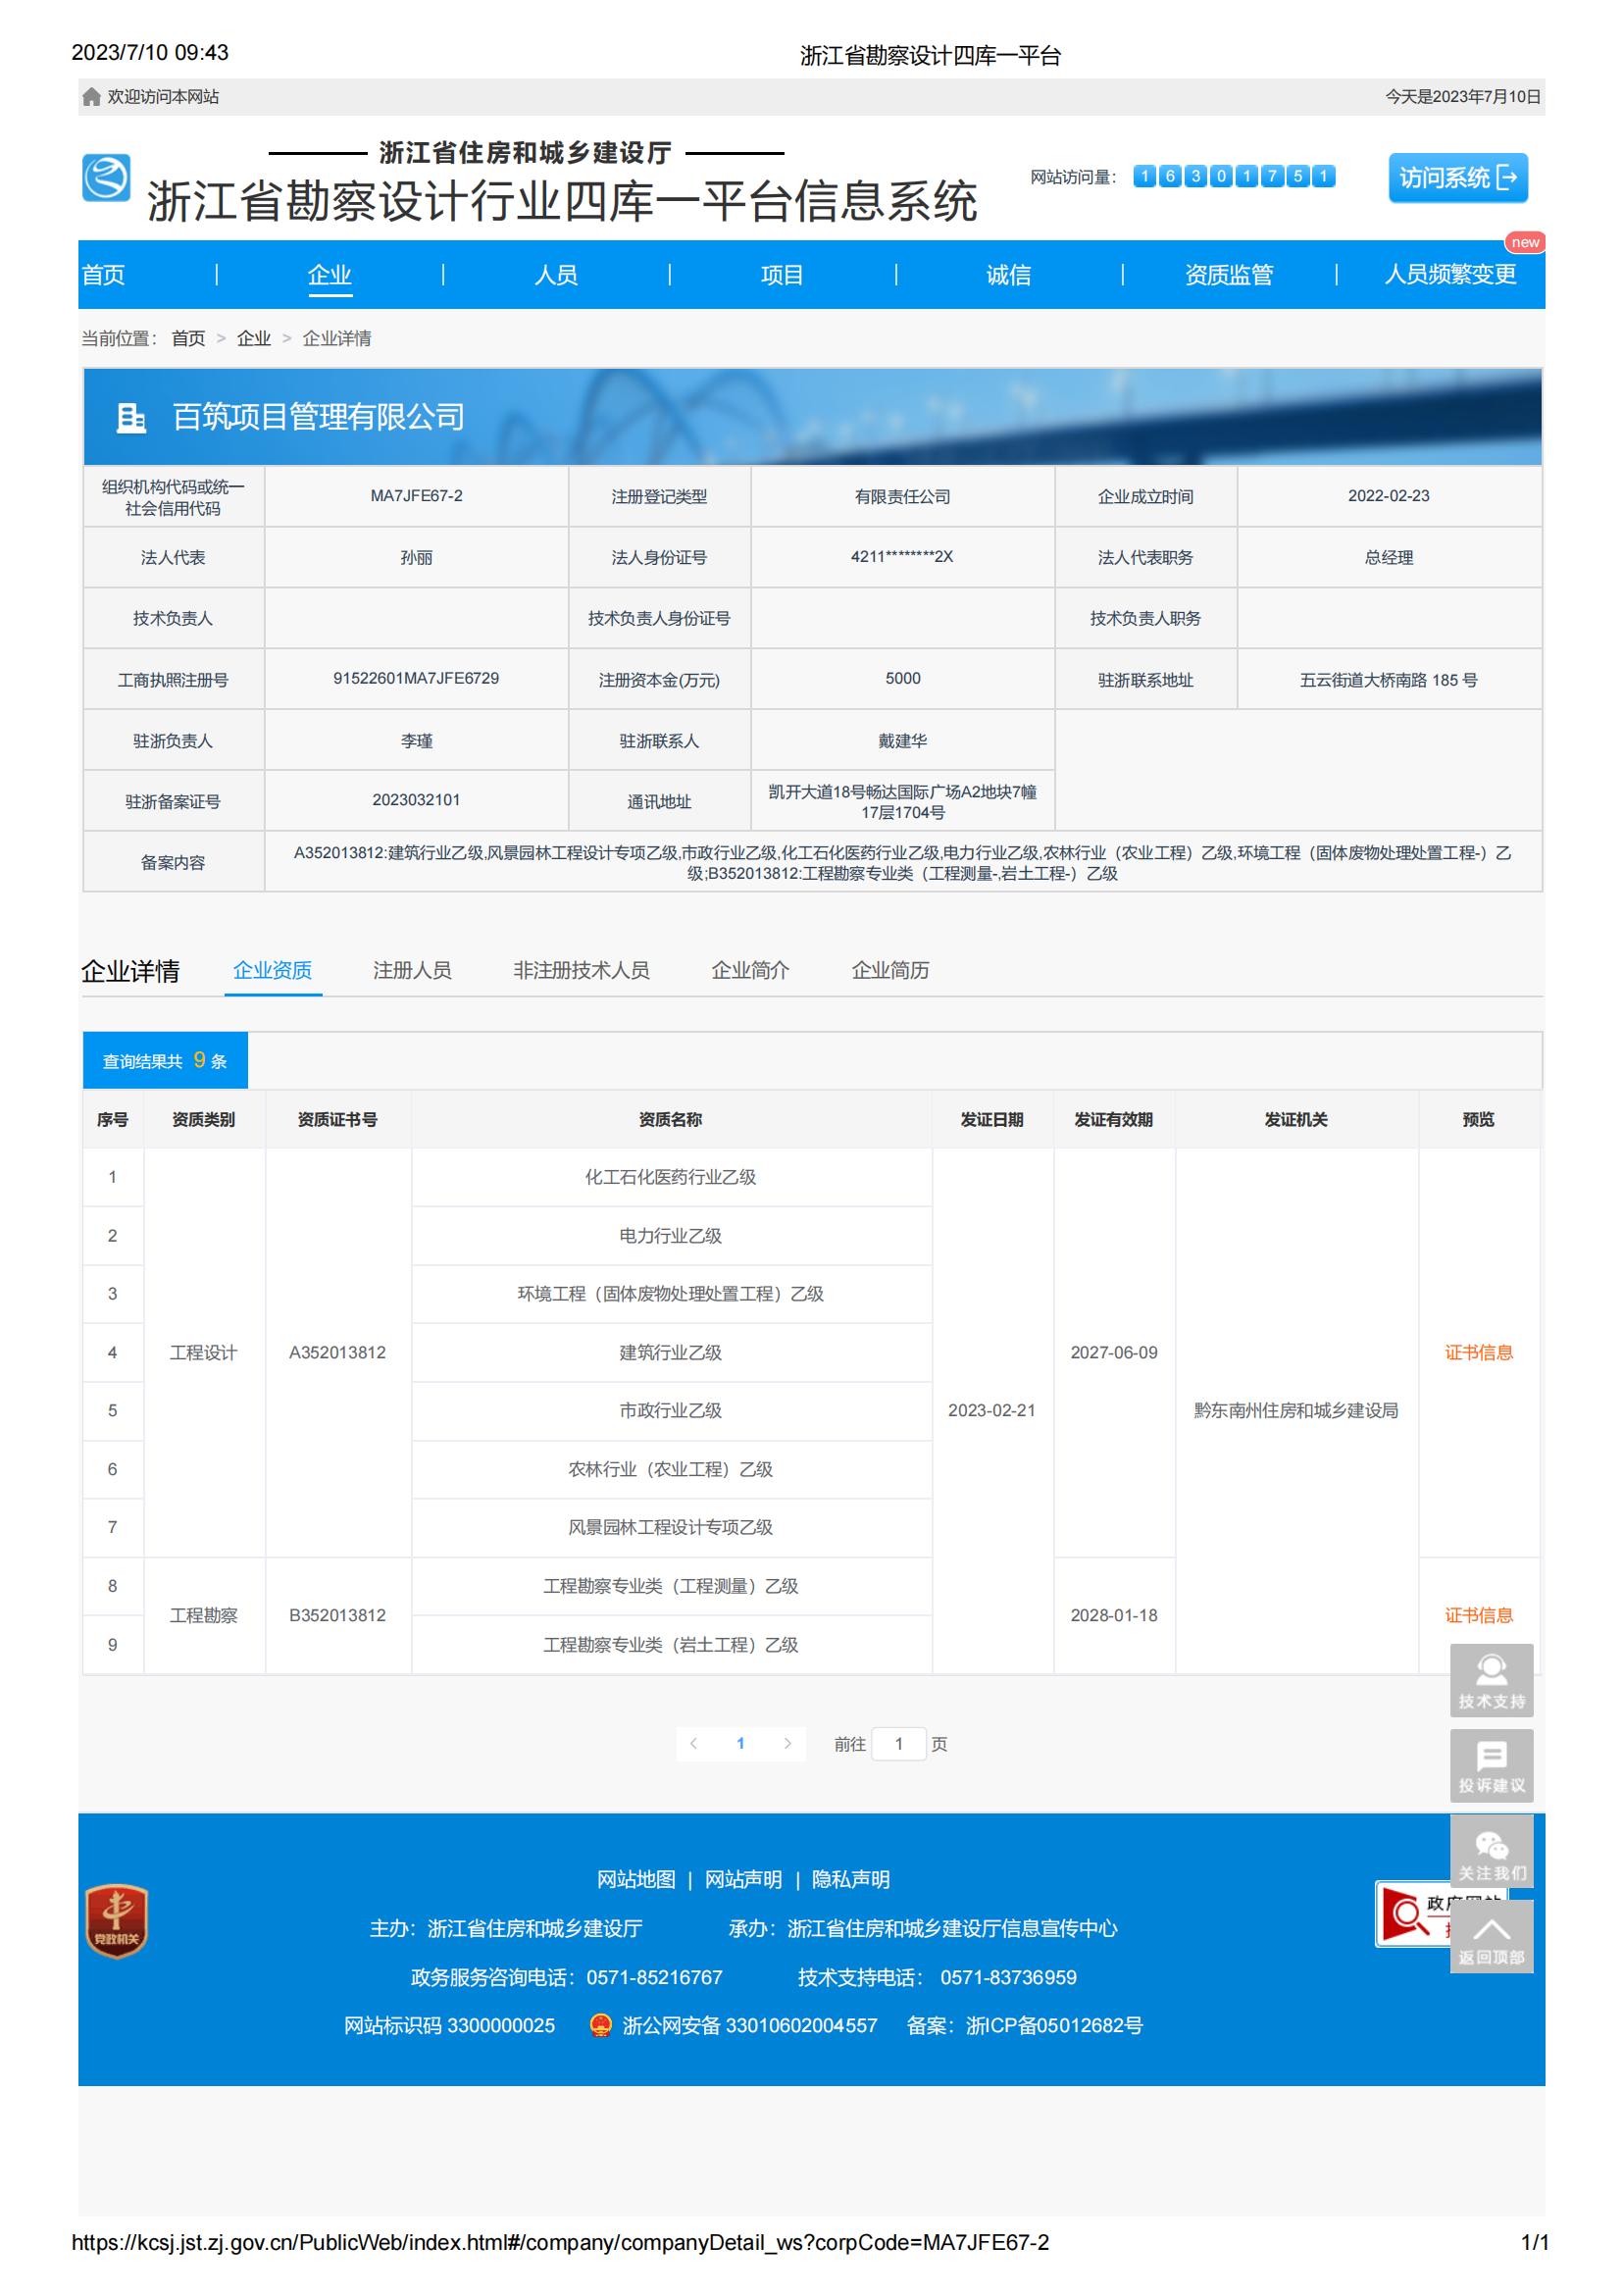Click 首页 in the breadcrumb path
This screenshot has width=1623, height=2296.
[188, 339]
